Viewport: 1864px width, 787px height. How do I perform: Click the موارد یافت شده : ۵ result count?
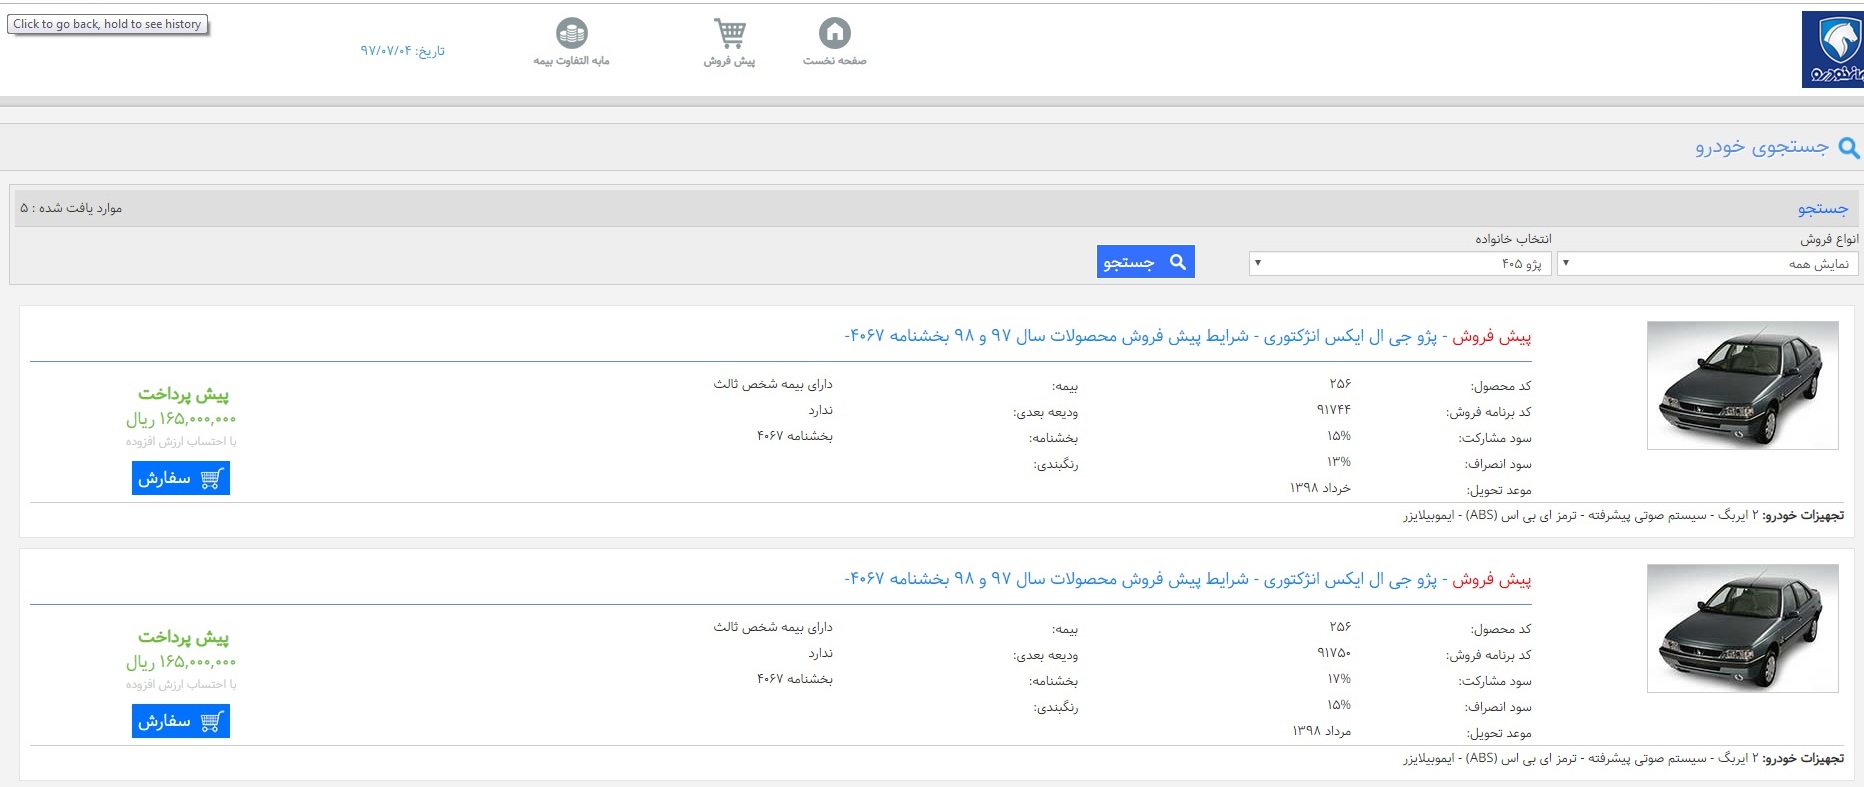(71, 208)
